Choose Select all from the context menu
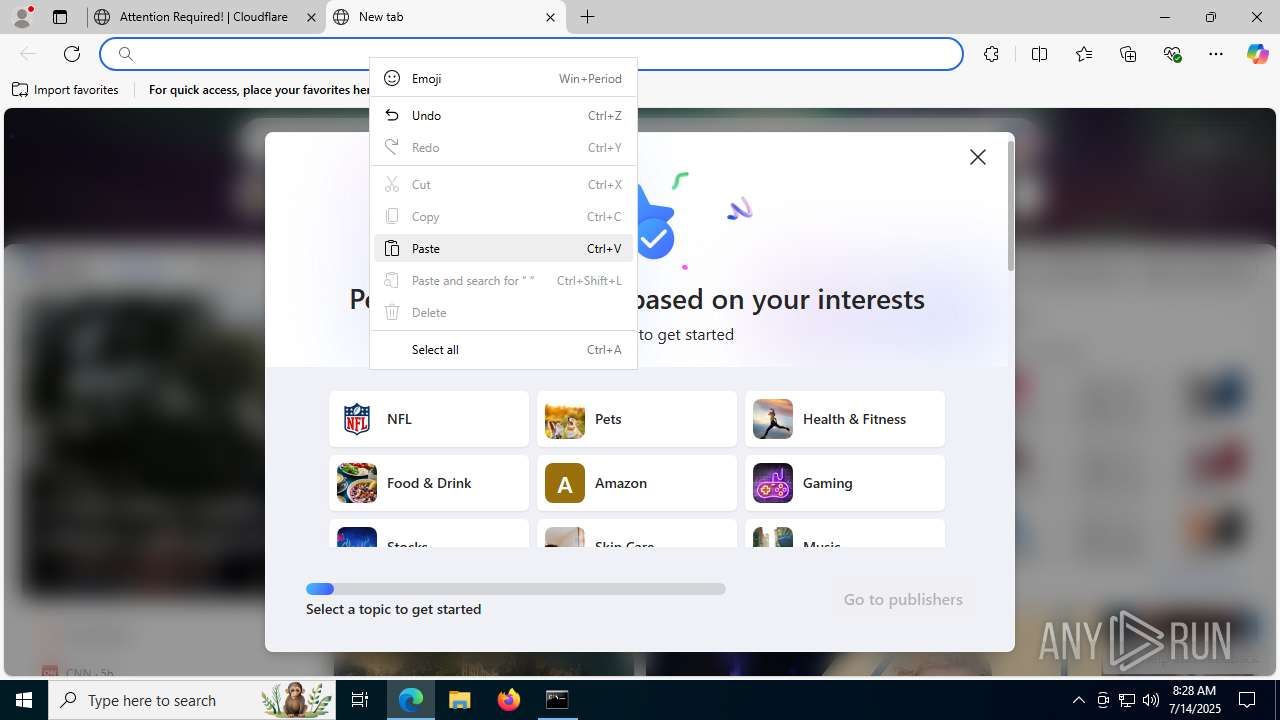This screenshot has width=1280, height=720. tap(503, 349)
